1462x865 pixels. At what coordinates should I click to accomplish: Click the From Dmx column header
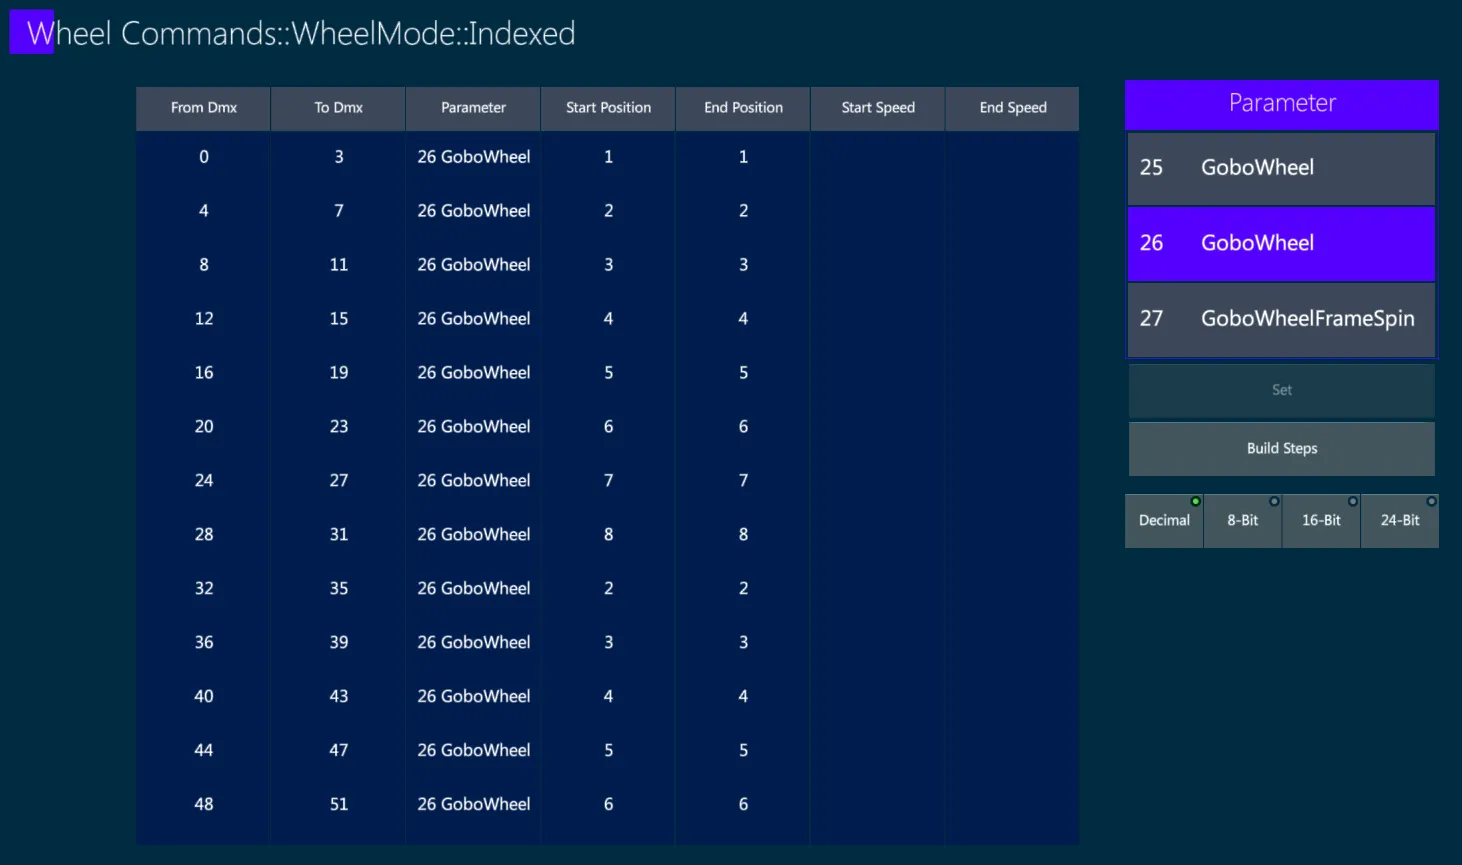pos(204,108)
